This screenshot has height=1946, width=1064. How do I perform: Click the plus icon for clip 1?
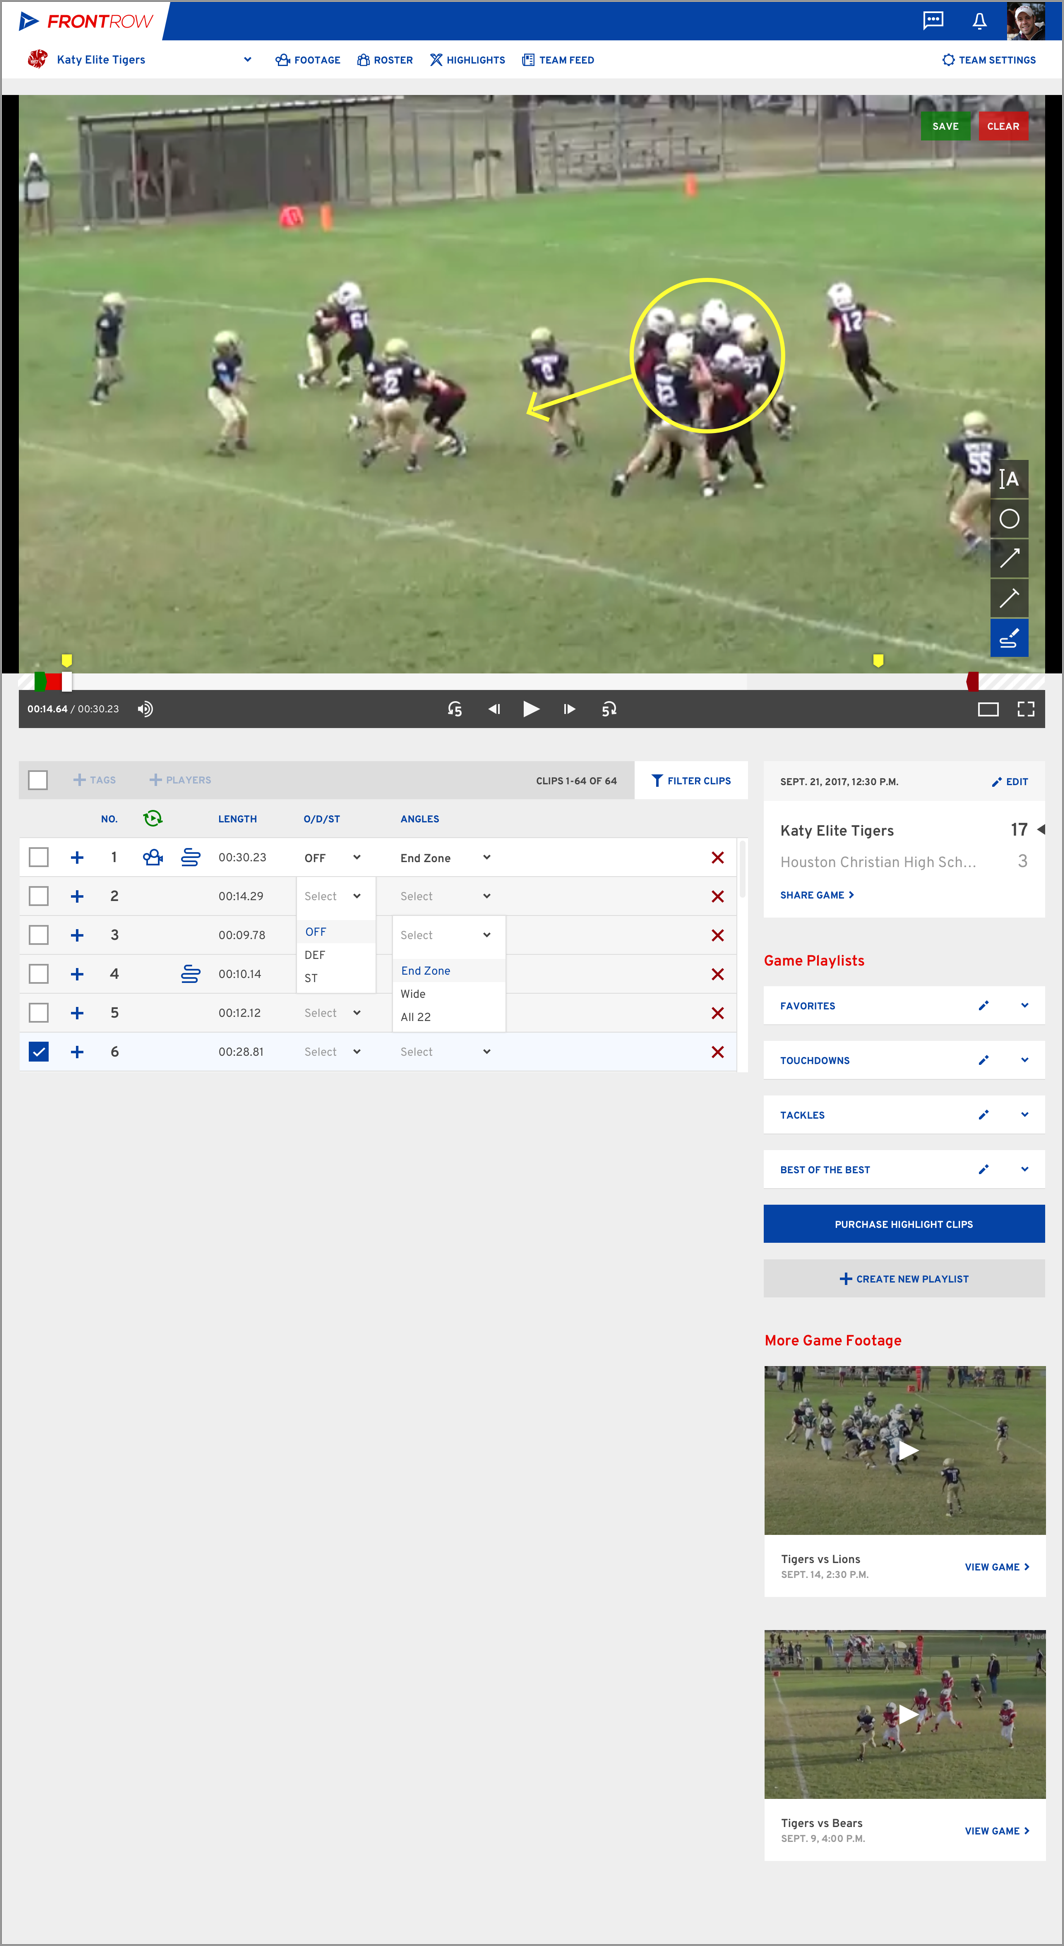pyautogui.click(x=77, y=857)
